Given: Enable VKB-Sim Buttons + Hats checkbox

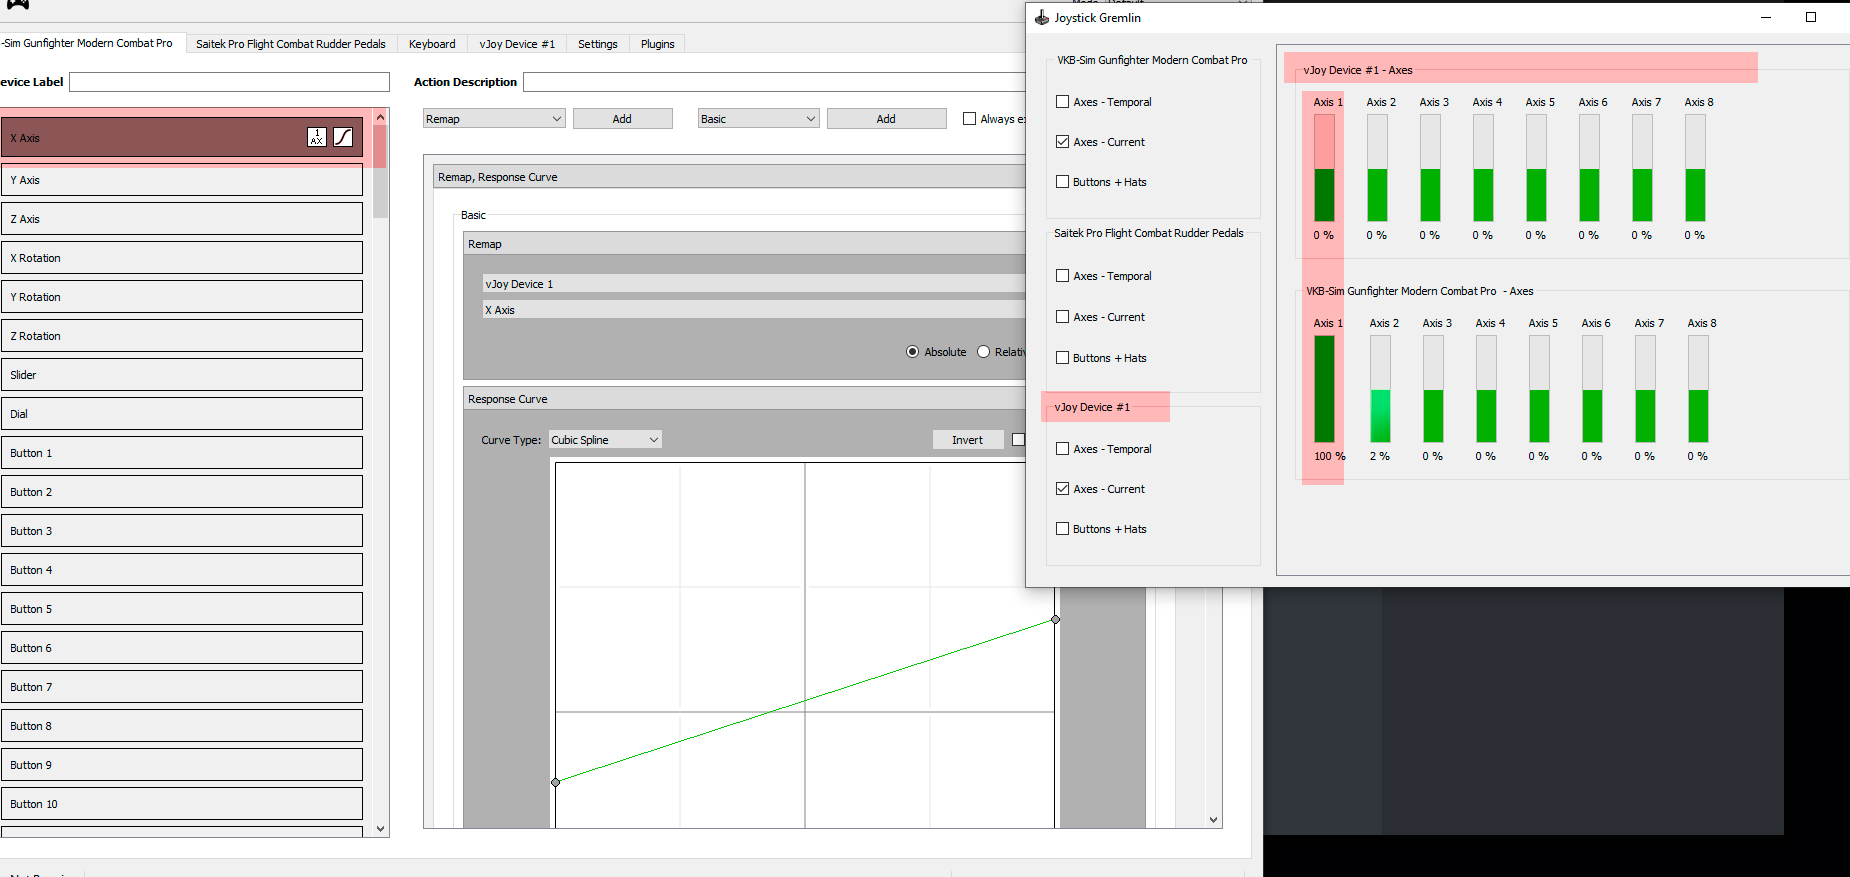Looking at the screenshot, I should click(x=1063, y=182).
